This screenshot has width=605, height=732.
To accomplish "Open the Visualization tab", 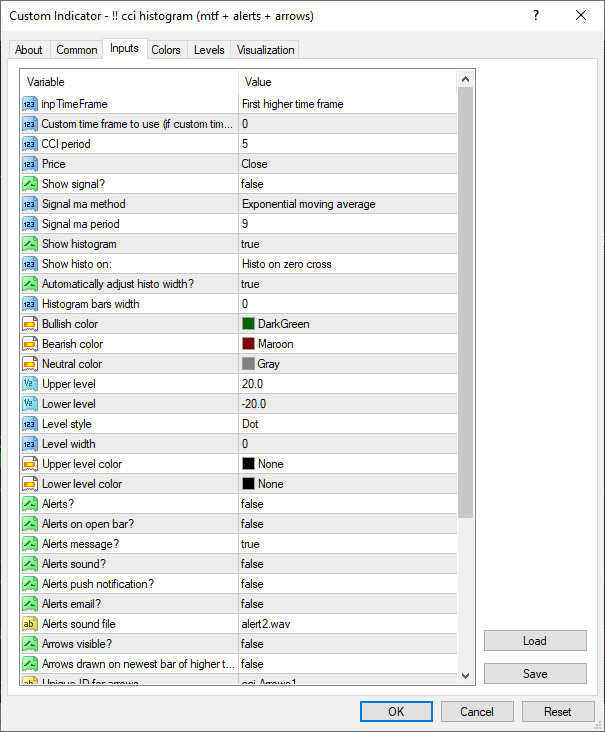I will 266,50.
